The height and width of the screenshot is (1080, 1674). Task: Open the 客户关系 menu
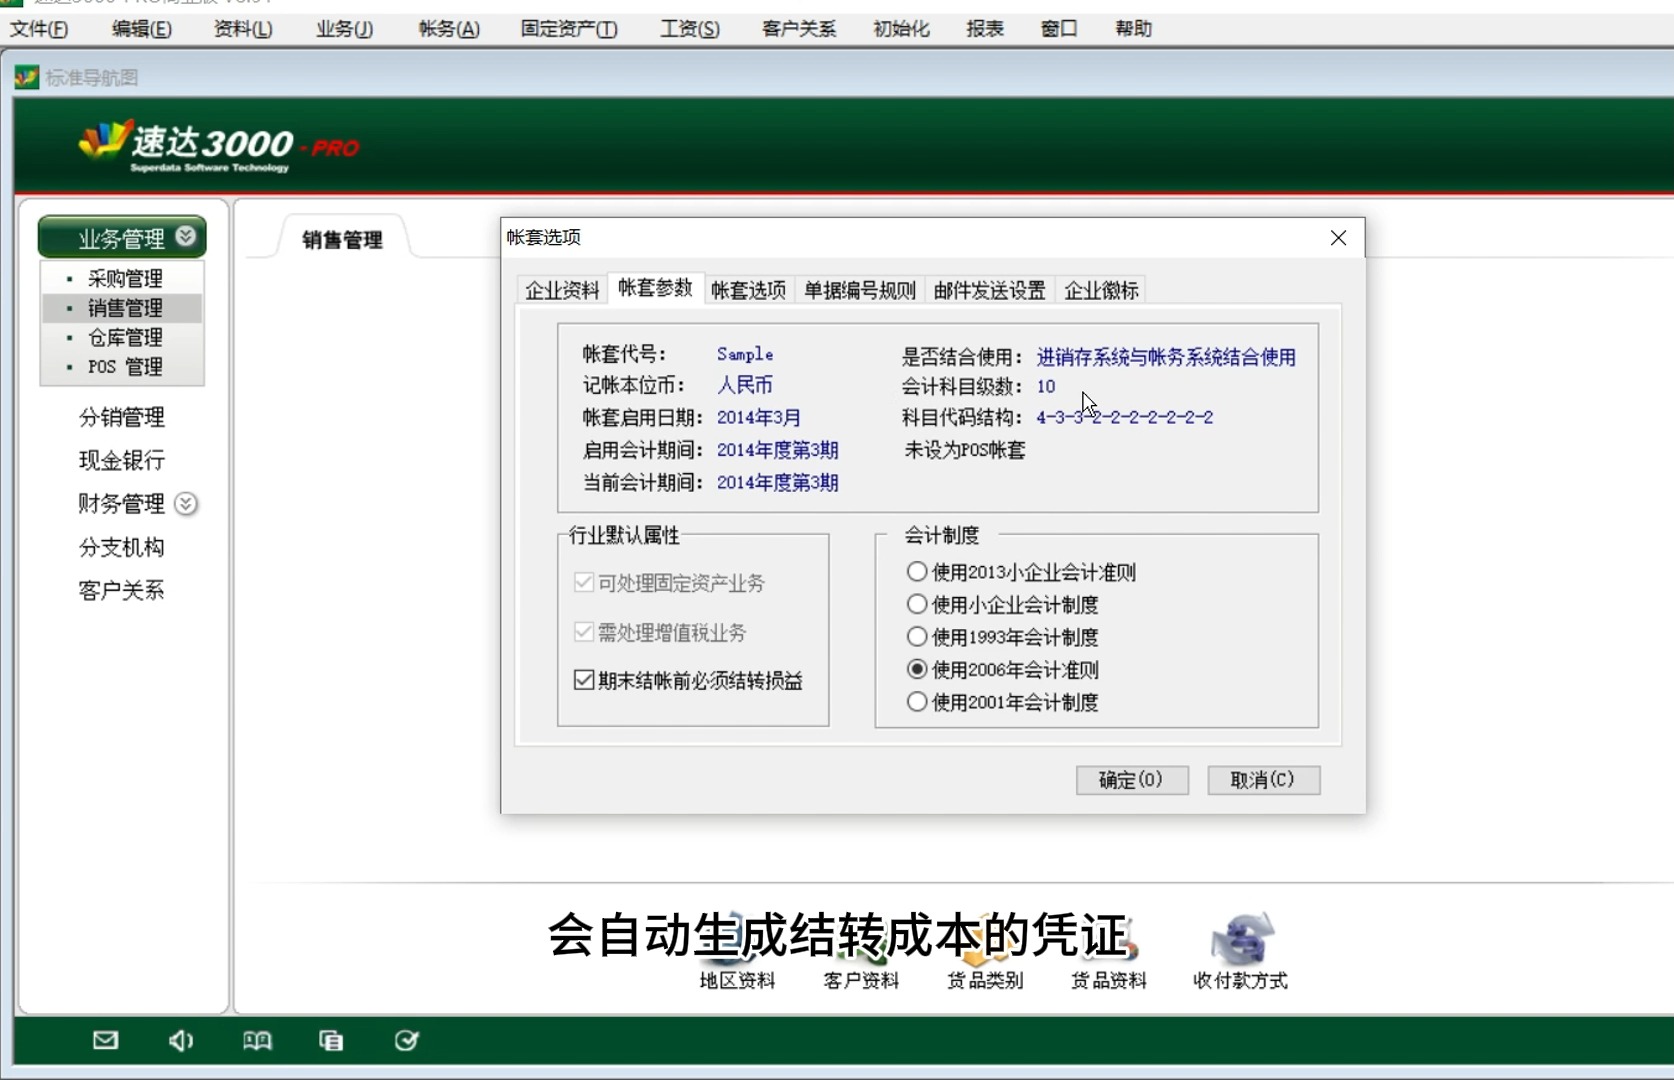click(x=799, y=29)
